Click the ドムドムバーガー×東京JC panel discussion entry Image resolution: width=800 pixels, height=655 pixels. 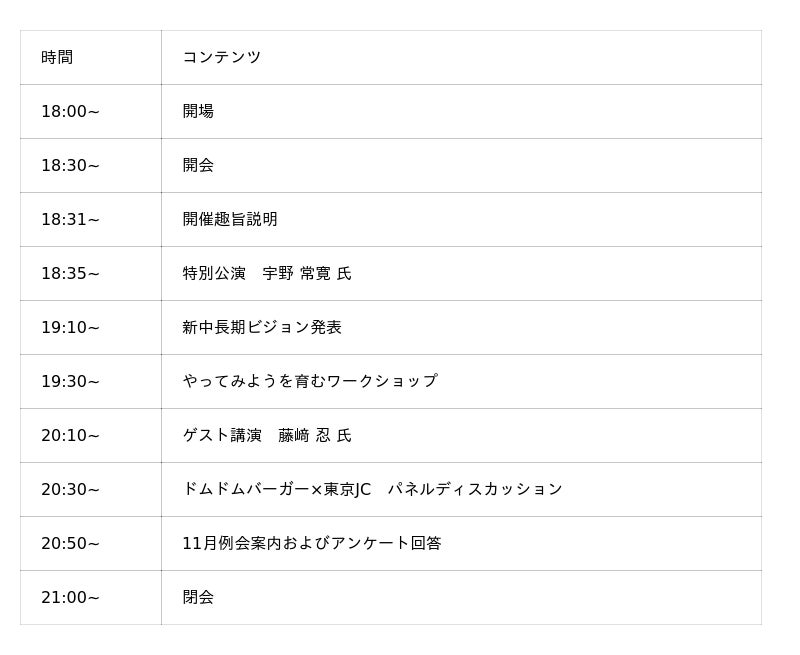[372, 490]
